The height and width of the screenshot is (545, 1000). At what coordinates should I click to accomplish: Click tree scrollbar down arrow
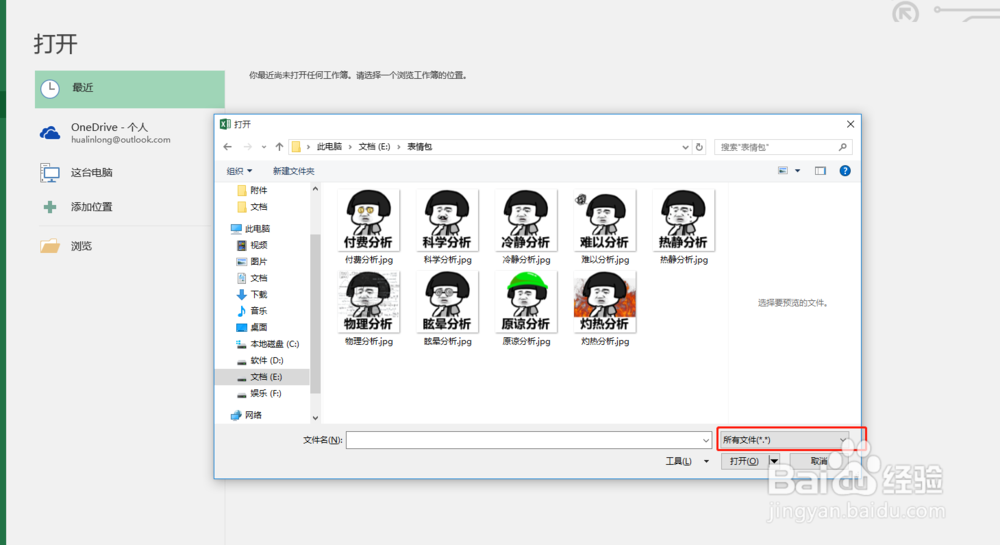coord(315,418)
